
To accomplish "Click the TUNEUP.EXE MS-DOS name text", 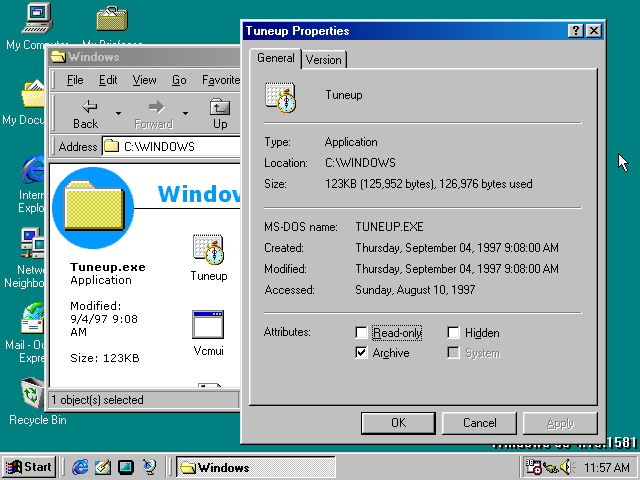I will [x=389, y=227].
